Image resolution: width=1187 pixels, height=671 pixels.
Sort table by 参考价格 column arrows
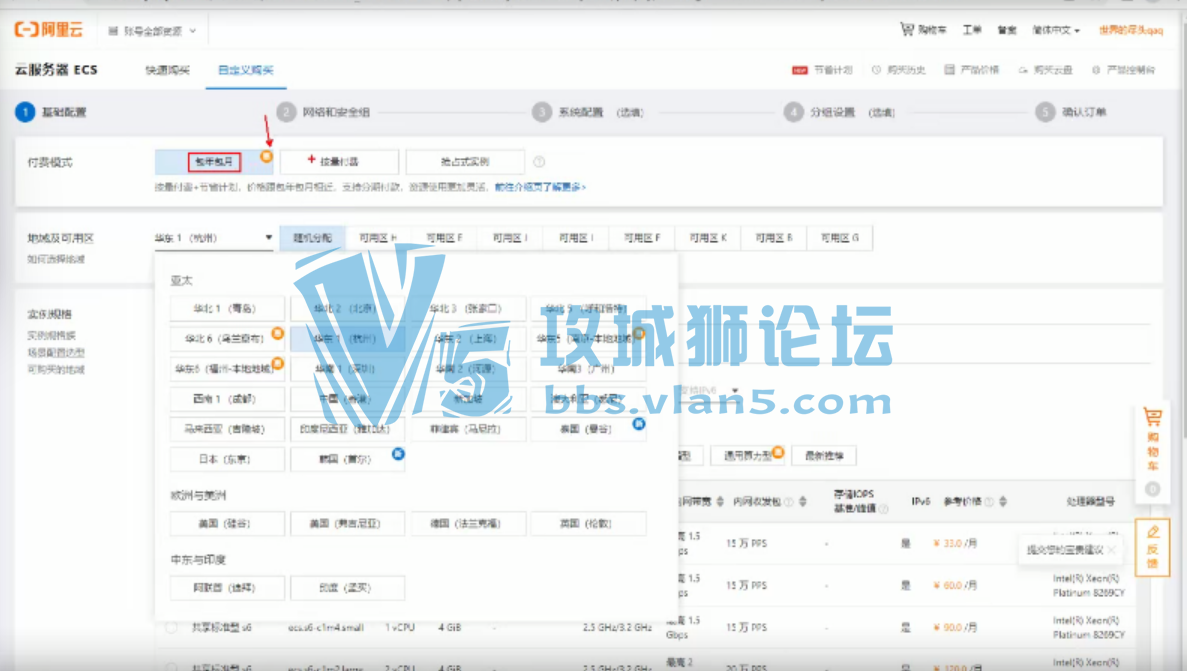pyautogui.click(x=1003, y=501)
